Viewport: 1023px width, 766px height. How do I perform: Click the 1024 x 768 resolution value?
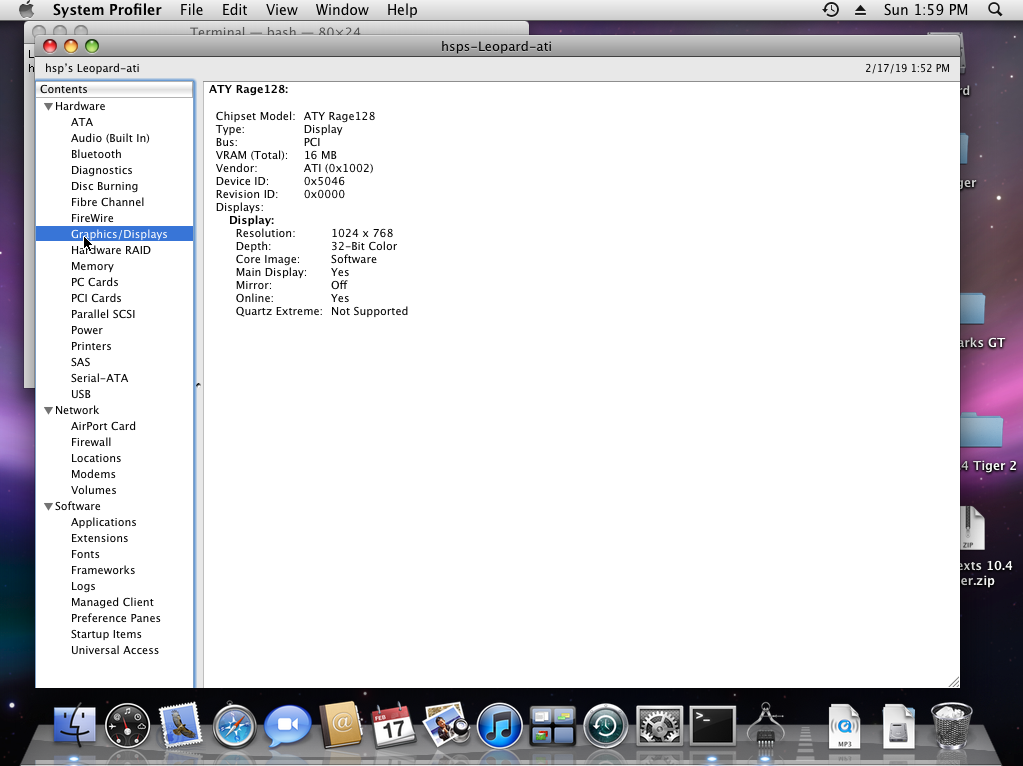pyautogui.click(x=362, y=233)
